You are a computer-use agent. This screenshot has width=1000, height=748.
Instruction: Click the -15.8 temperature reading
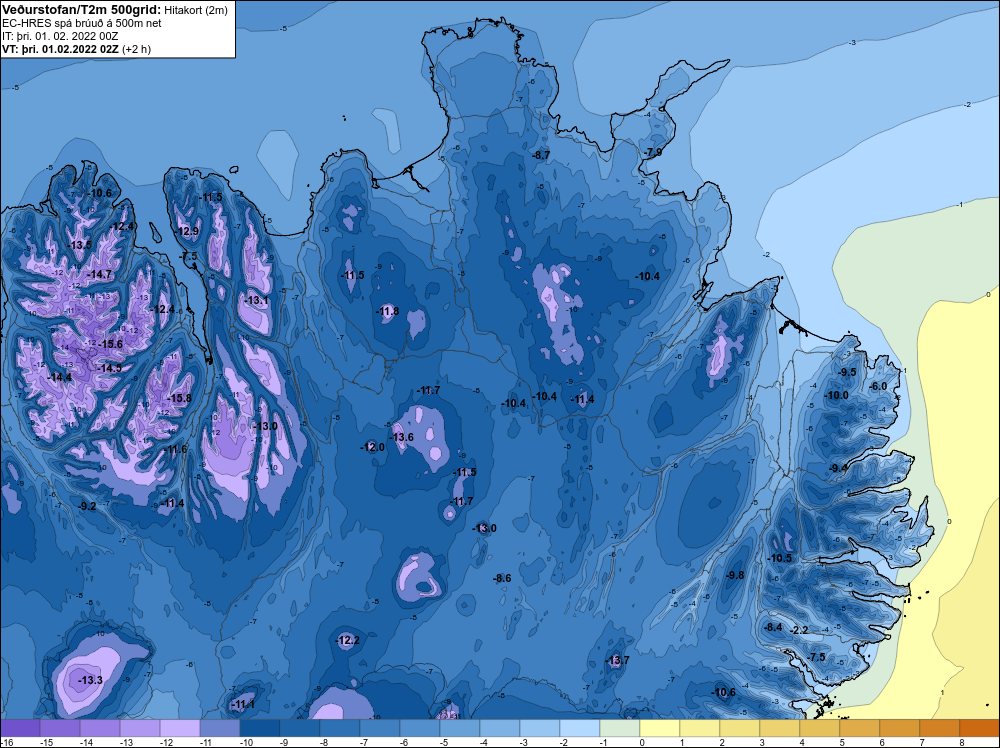180,398
